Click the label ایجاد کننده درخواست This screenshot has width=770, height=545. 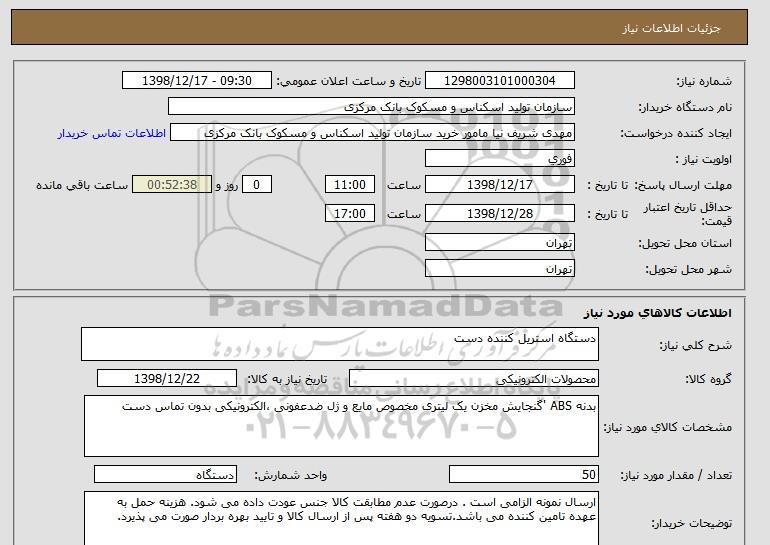676,133
